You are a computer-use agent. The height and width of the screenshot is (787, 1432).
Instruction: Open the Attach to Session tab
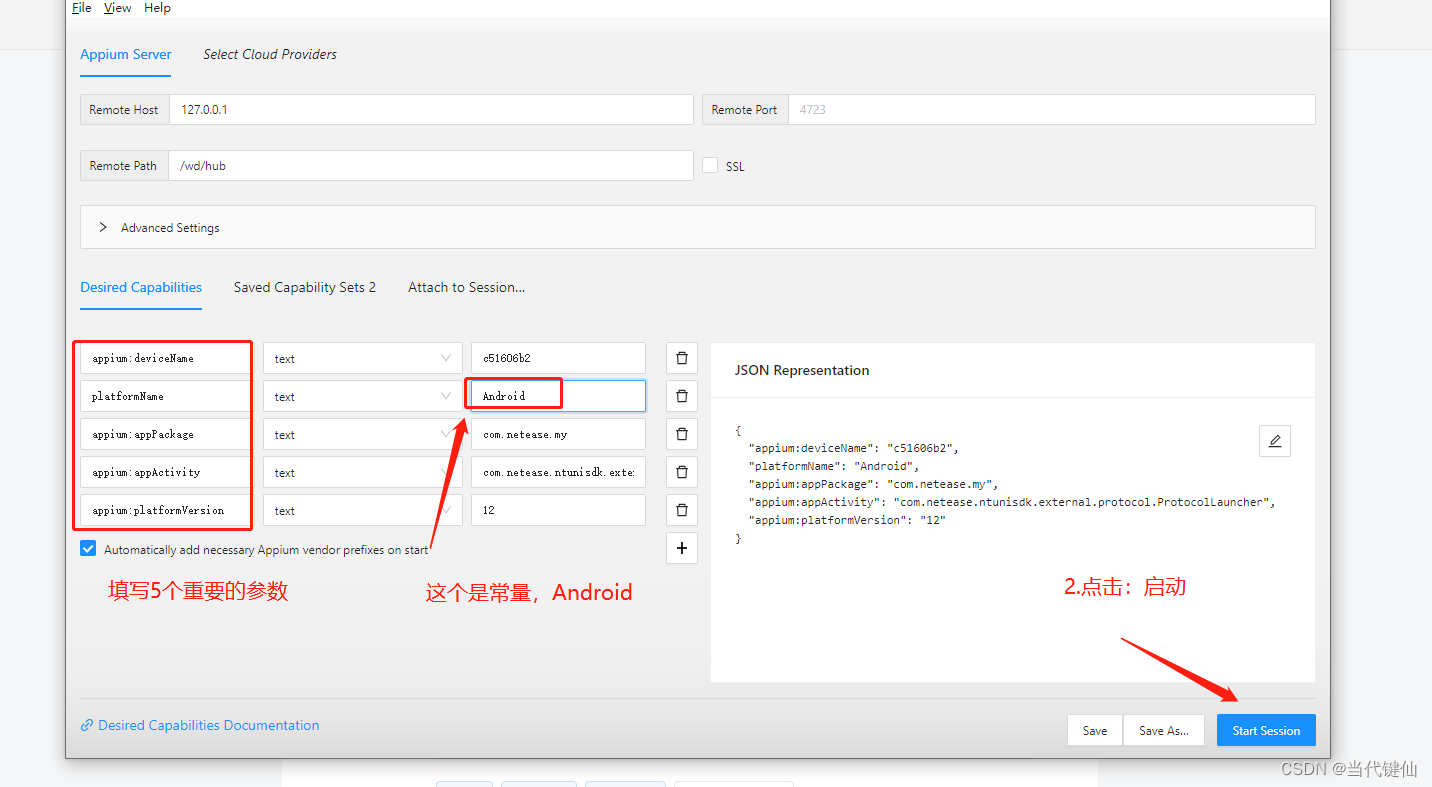466,287
